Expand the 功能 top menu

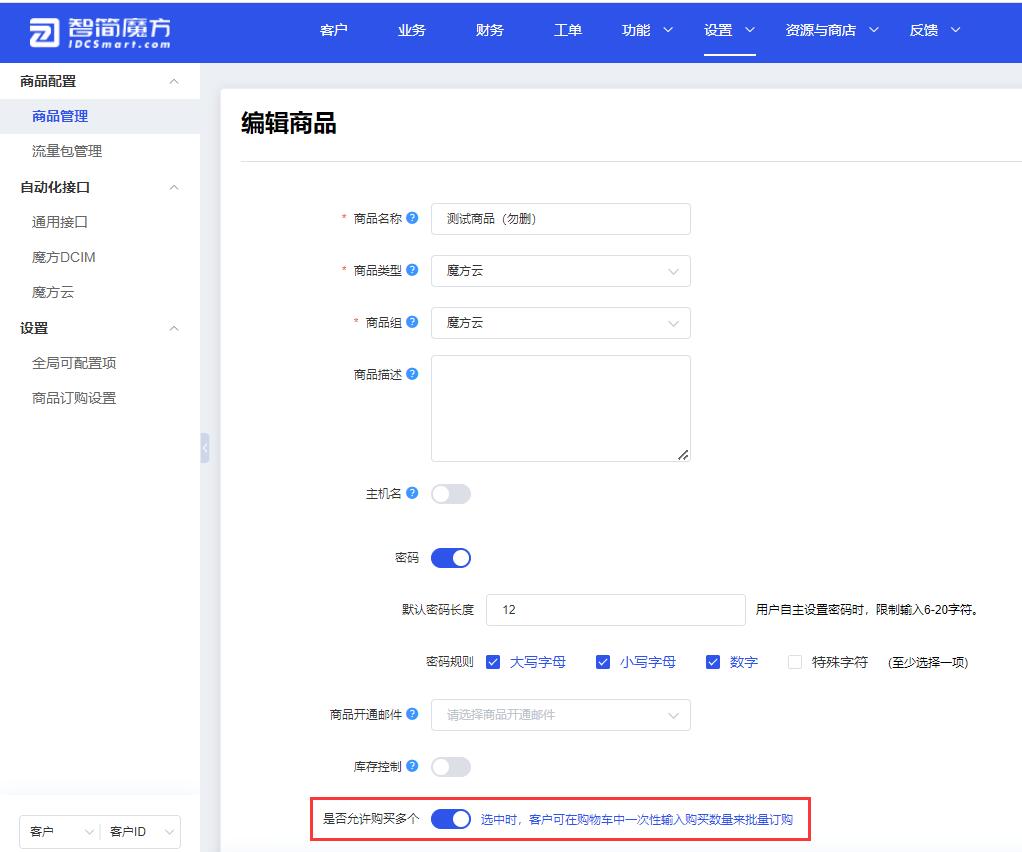click(x=647, y=30)
